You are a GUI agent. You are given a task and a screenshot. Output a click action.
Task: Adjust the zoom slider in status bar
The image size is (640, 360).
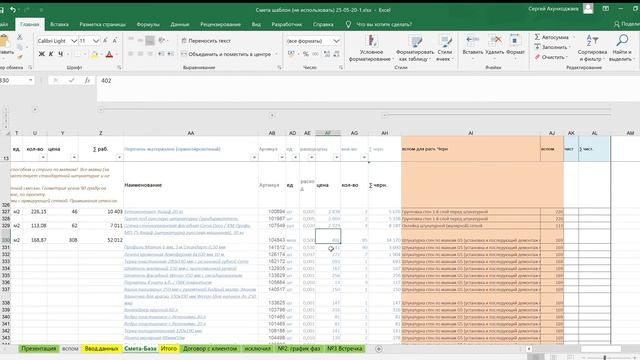point(605,357)
